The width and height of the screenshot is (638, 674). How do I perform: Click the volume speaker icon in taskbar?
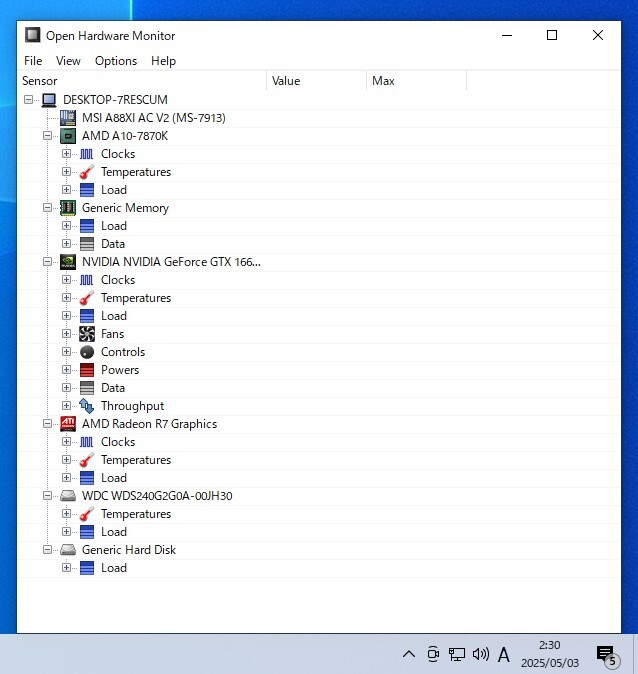click(x=481, y=654)
